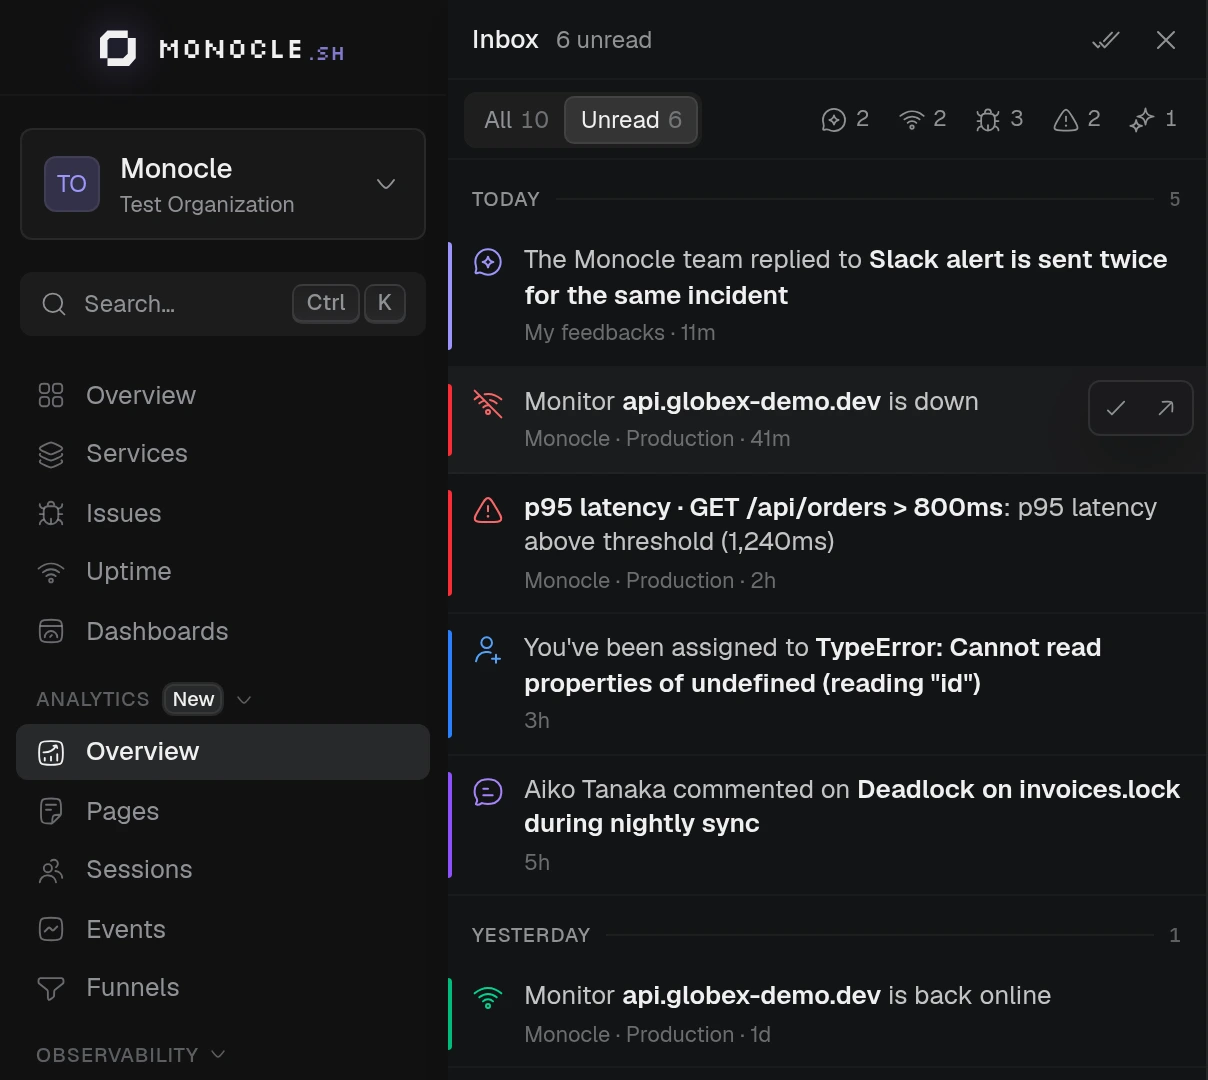This screenshot has width=1208, height=1080.
Task: Click the feedback reply notification icon
Action: point(488,262)
